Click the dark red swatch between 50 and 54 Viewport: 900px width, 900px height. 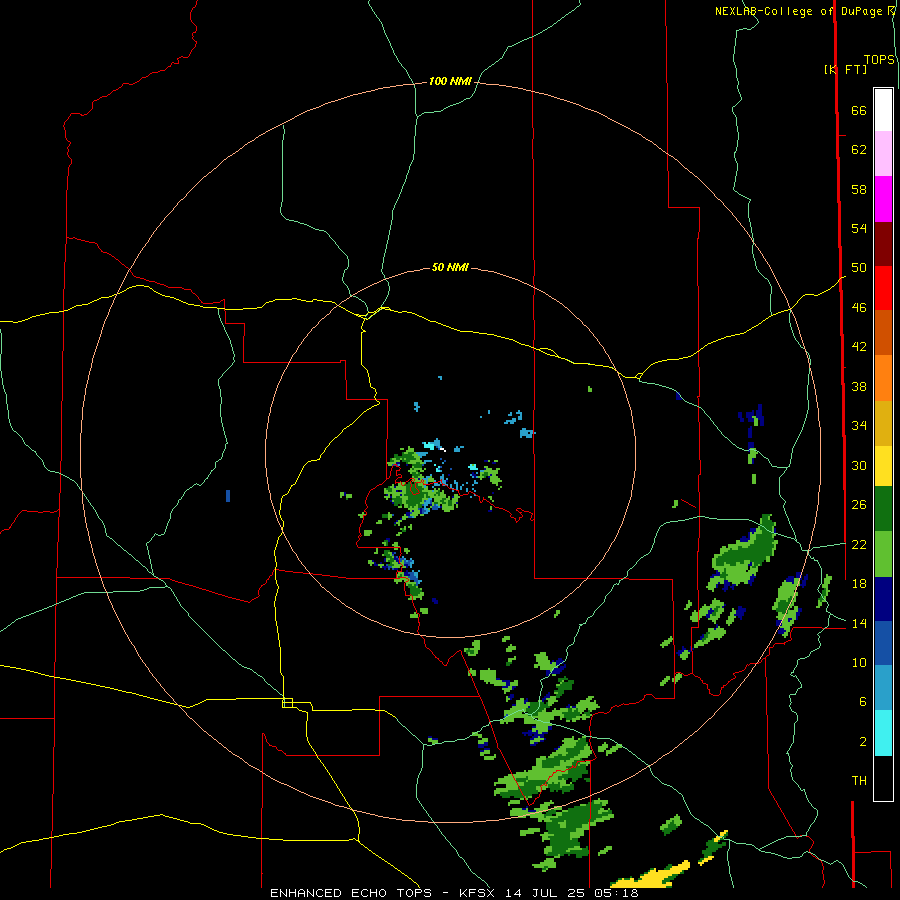[x=883, y=244]
